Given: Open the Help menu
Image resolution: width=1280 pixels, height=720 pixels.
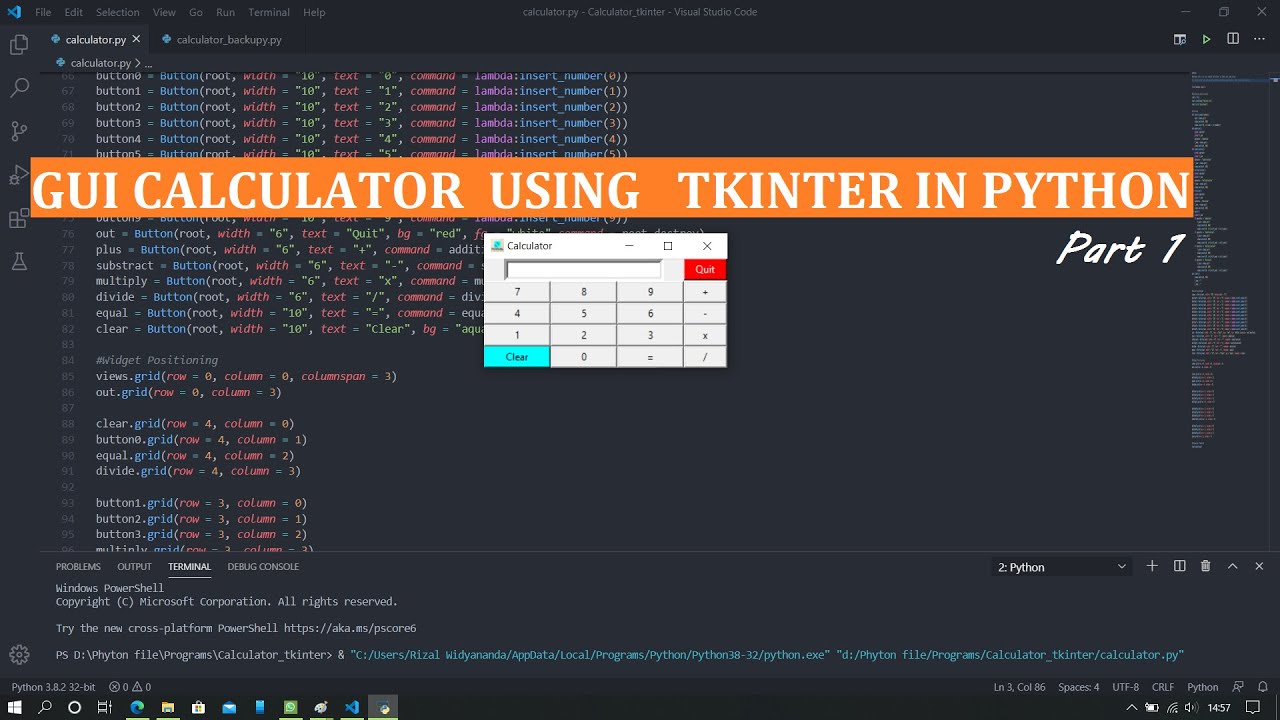Looking at the screenshot, I should [314, 12].
